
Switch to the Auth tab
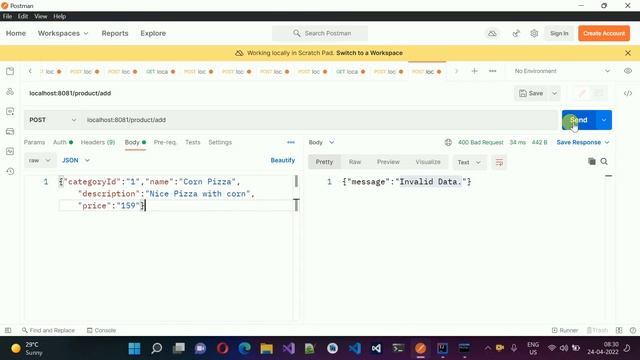[x=63, y=142]
